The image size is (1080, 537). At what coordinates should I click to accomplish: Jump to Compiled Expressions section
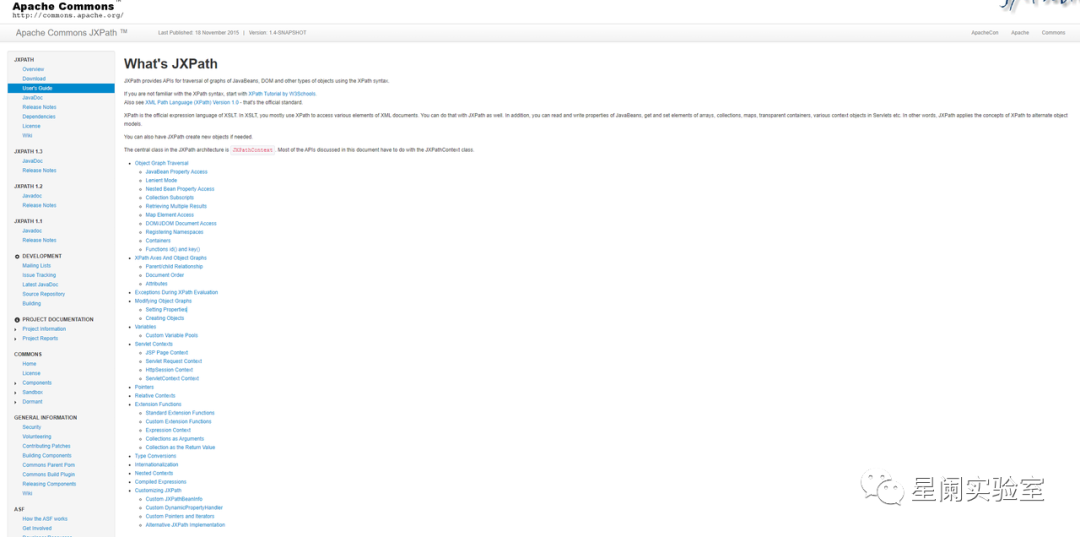click(160, 482)
